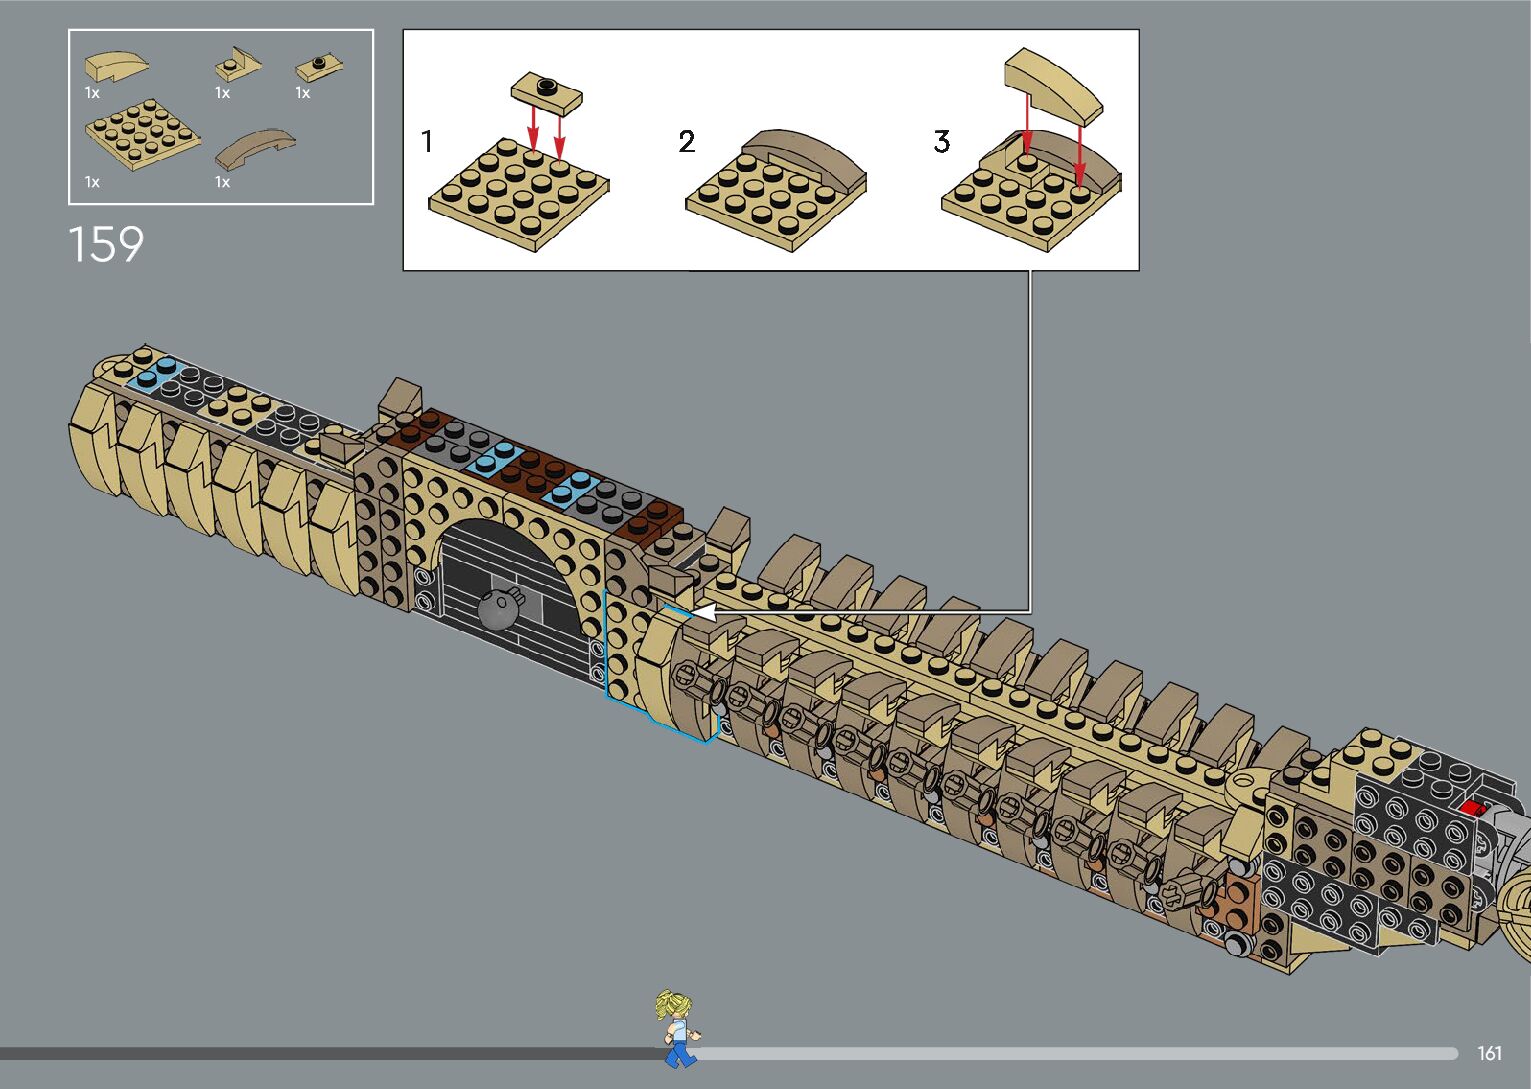Click the dark completed part of progress bar
This screenshot has height=1089, width=1531.
(x=330, y=1054)
